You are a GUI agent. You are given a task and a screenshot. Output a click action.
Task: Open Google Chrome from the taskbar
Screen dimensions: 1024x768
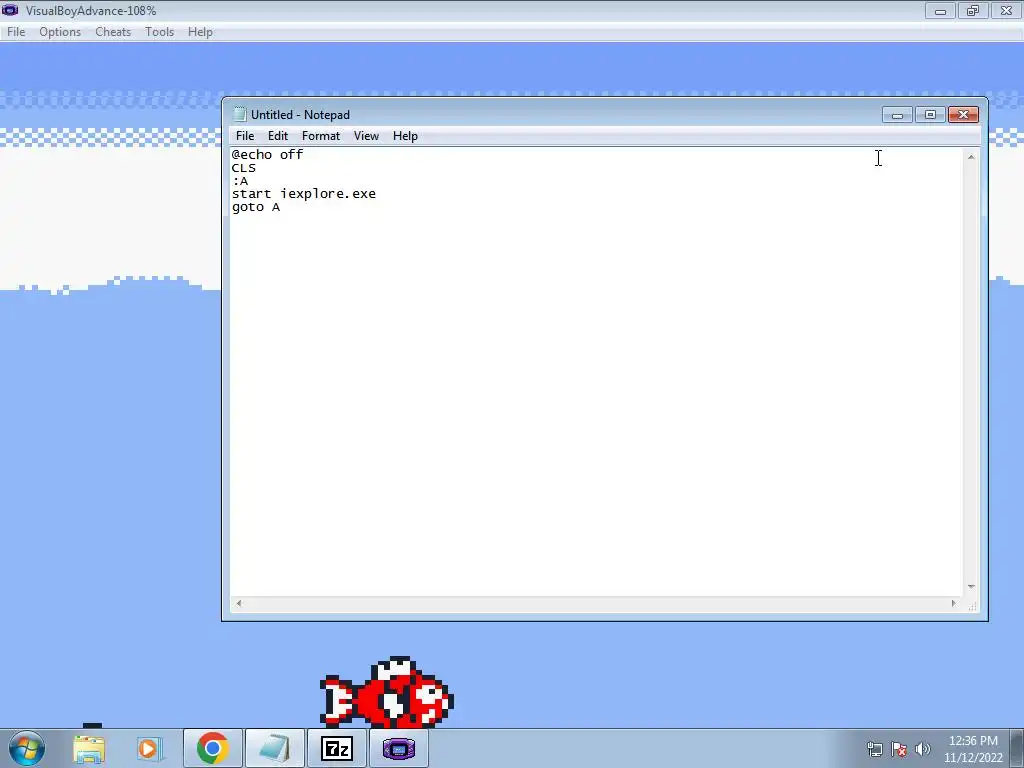pyautogui.click(x=212, y=748)
